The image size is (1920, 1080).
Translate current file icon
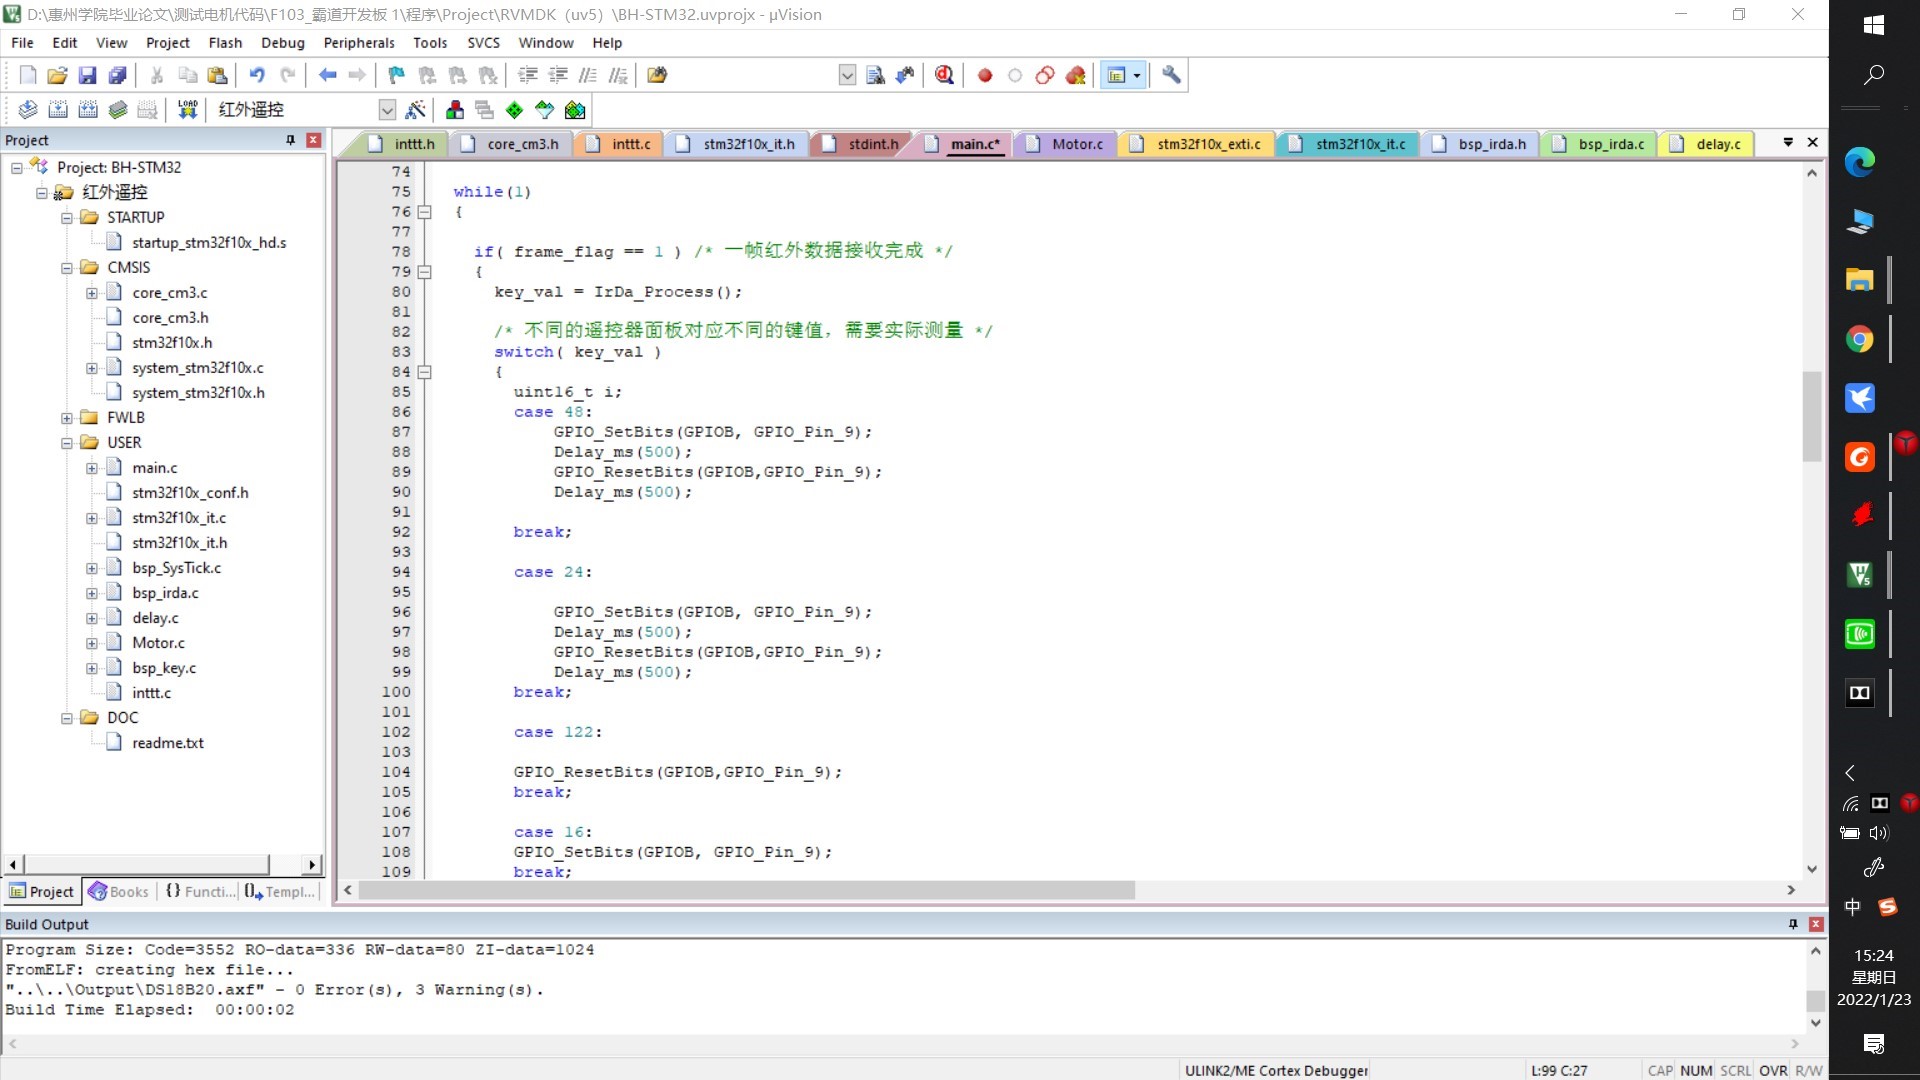[x=28, y=110]
